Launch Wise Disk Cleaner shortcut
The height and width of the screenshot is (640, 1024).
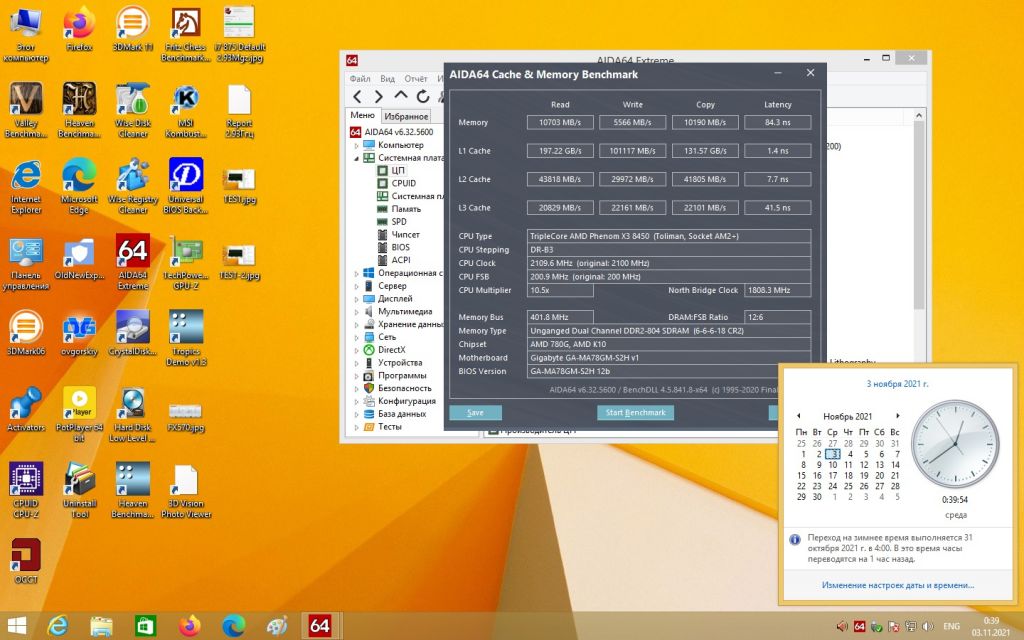(x=133, y=110)
